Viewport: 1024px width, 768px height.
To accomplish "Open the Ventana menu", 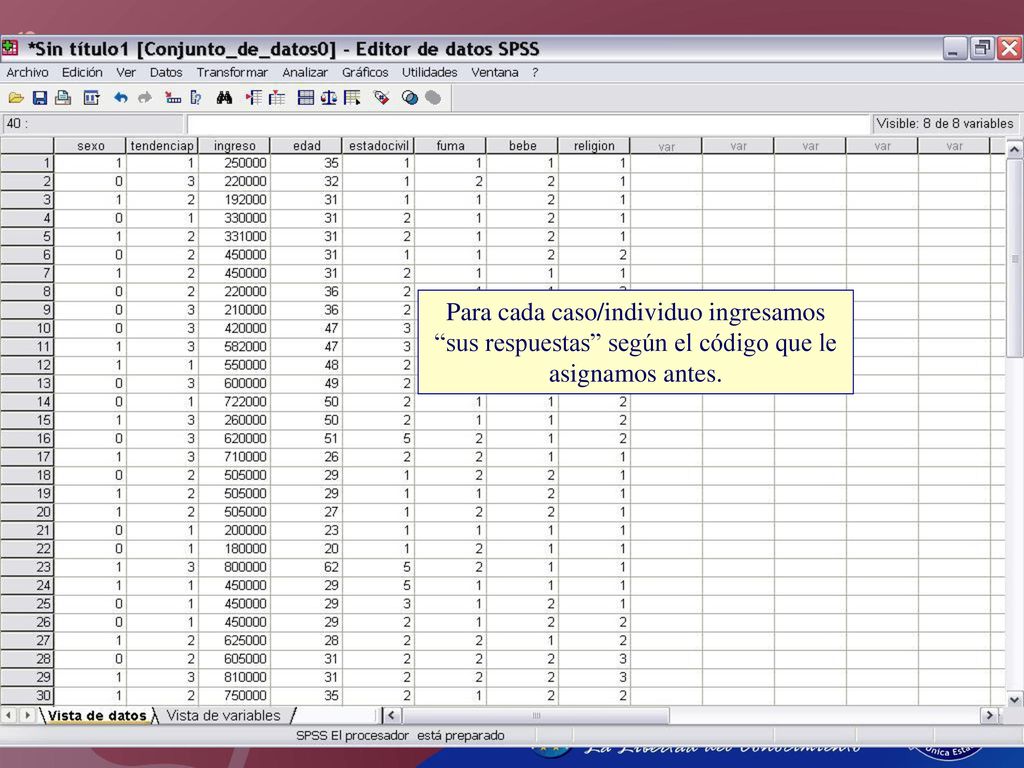I will (494, 72).
